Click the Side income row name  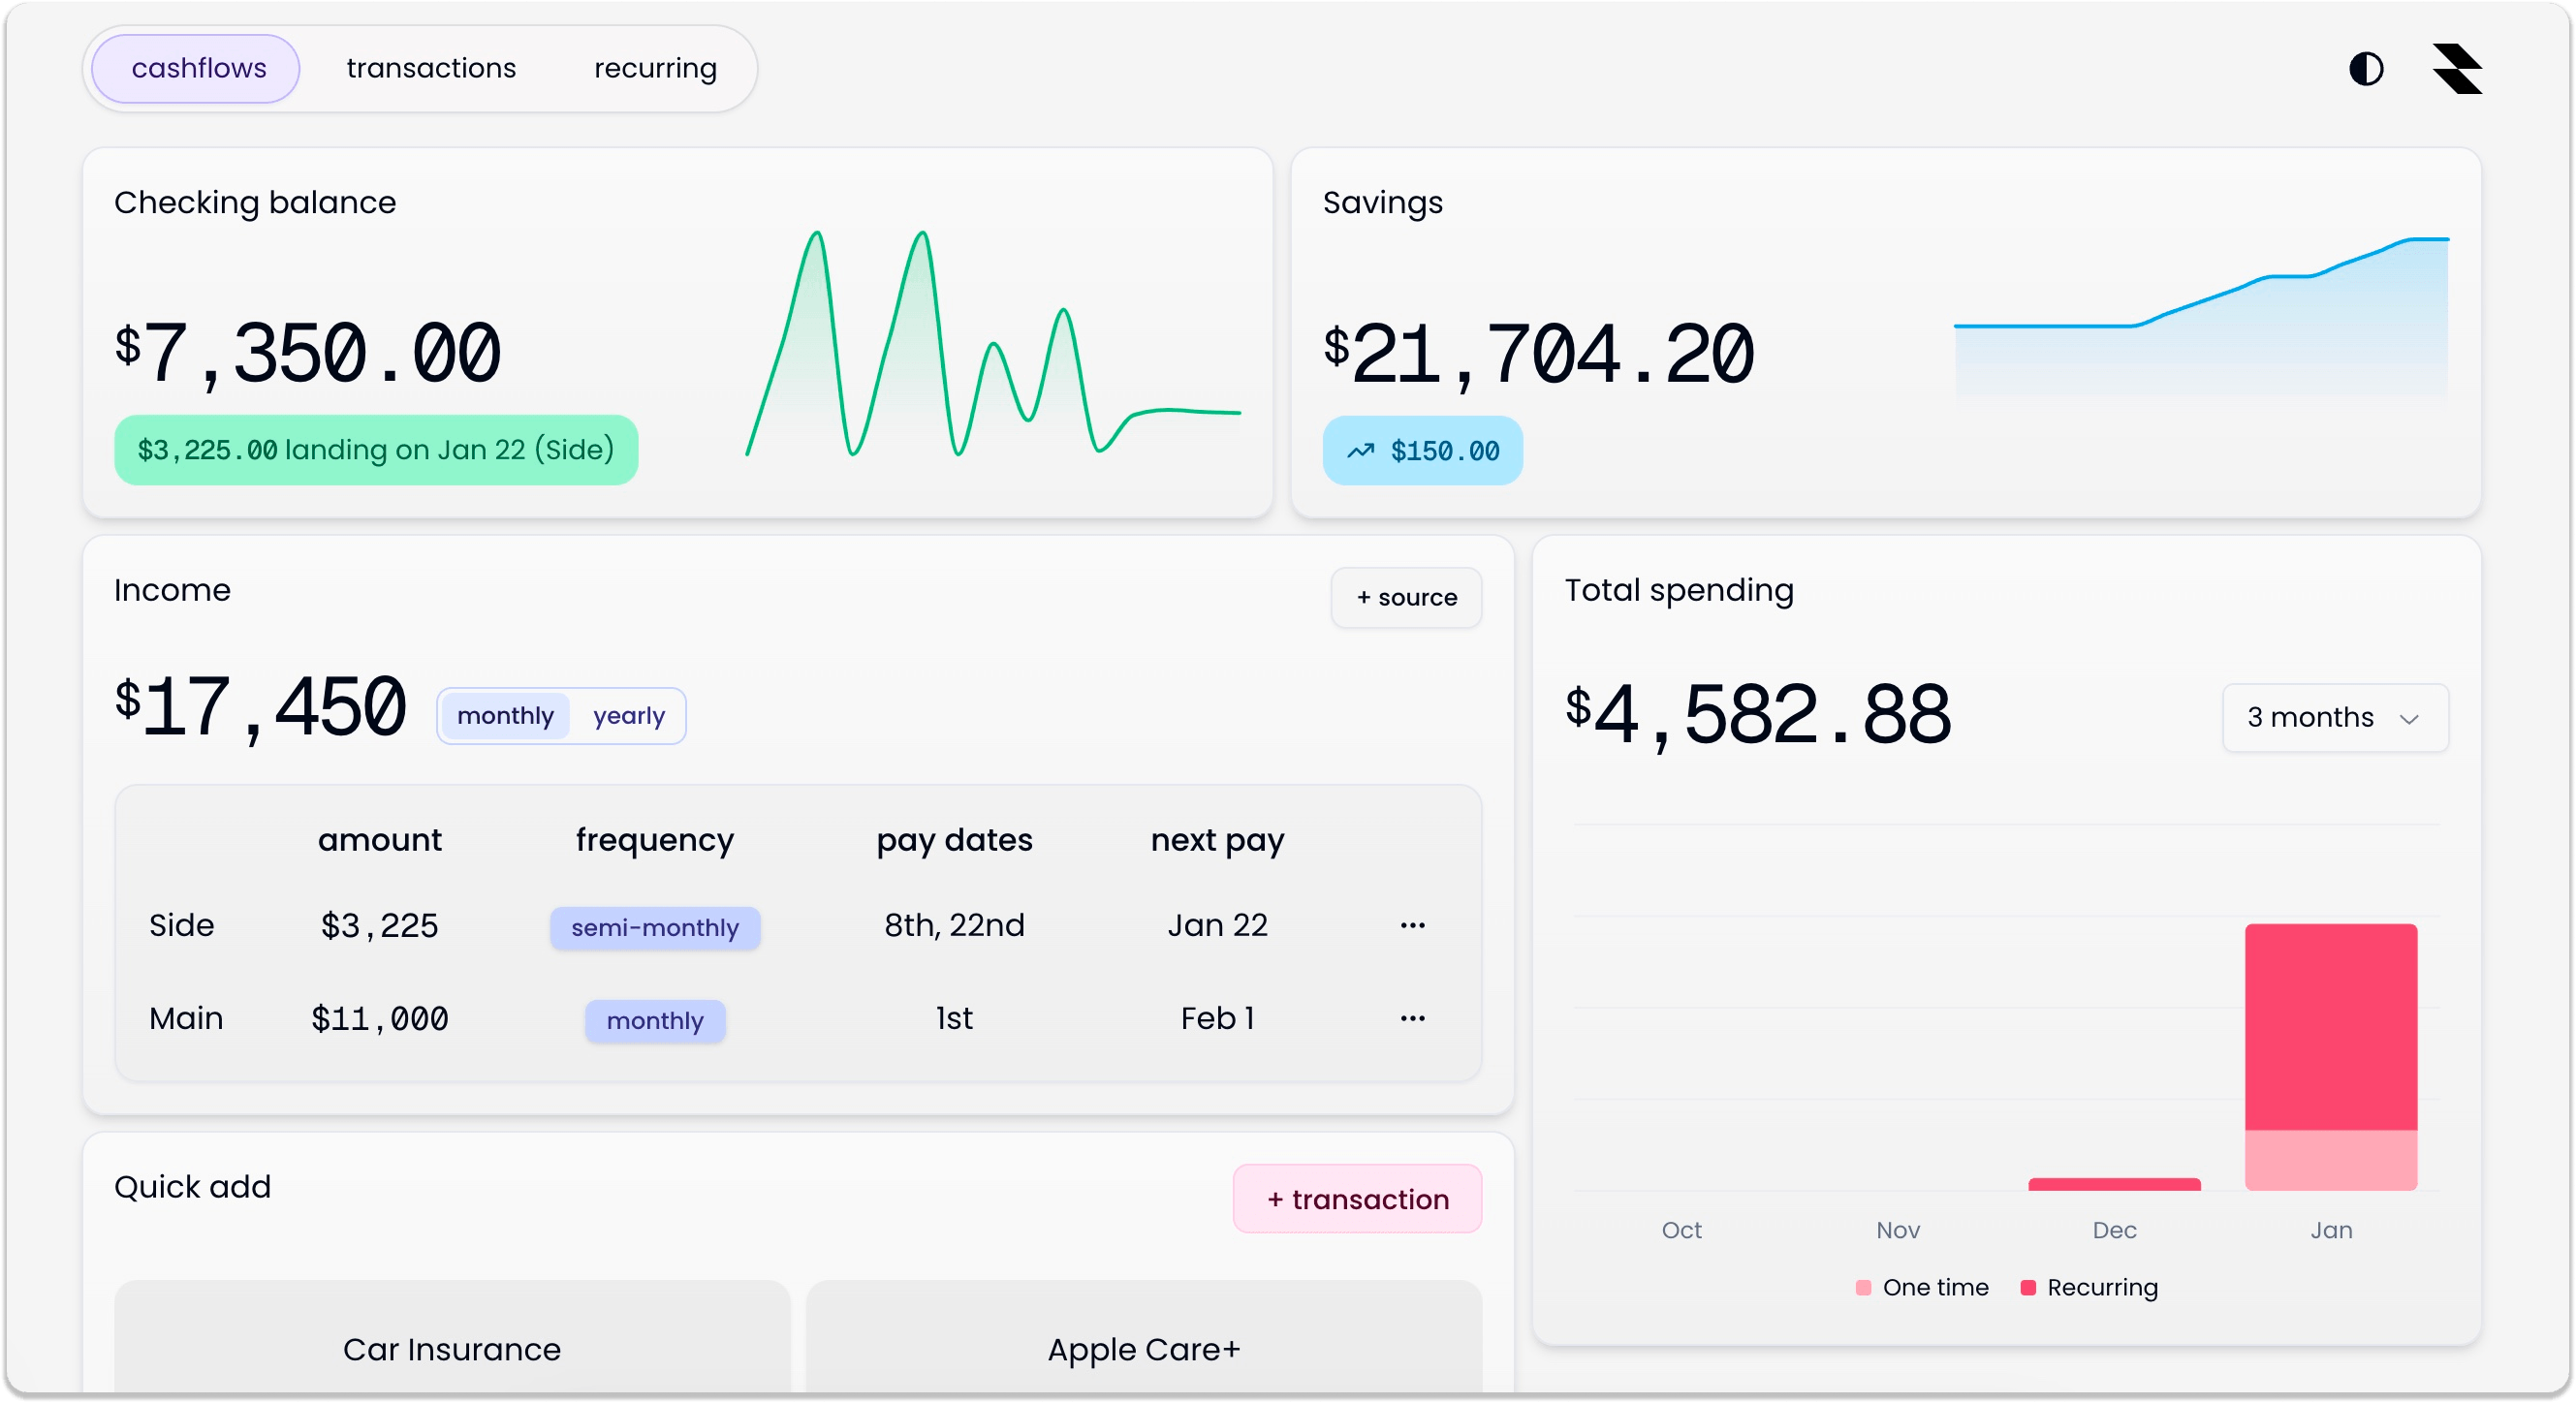pyautogui.click(x=181, y=925)
